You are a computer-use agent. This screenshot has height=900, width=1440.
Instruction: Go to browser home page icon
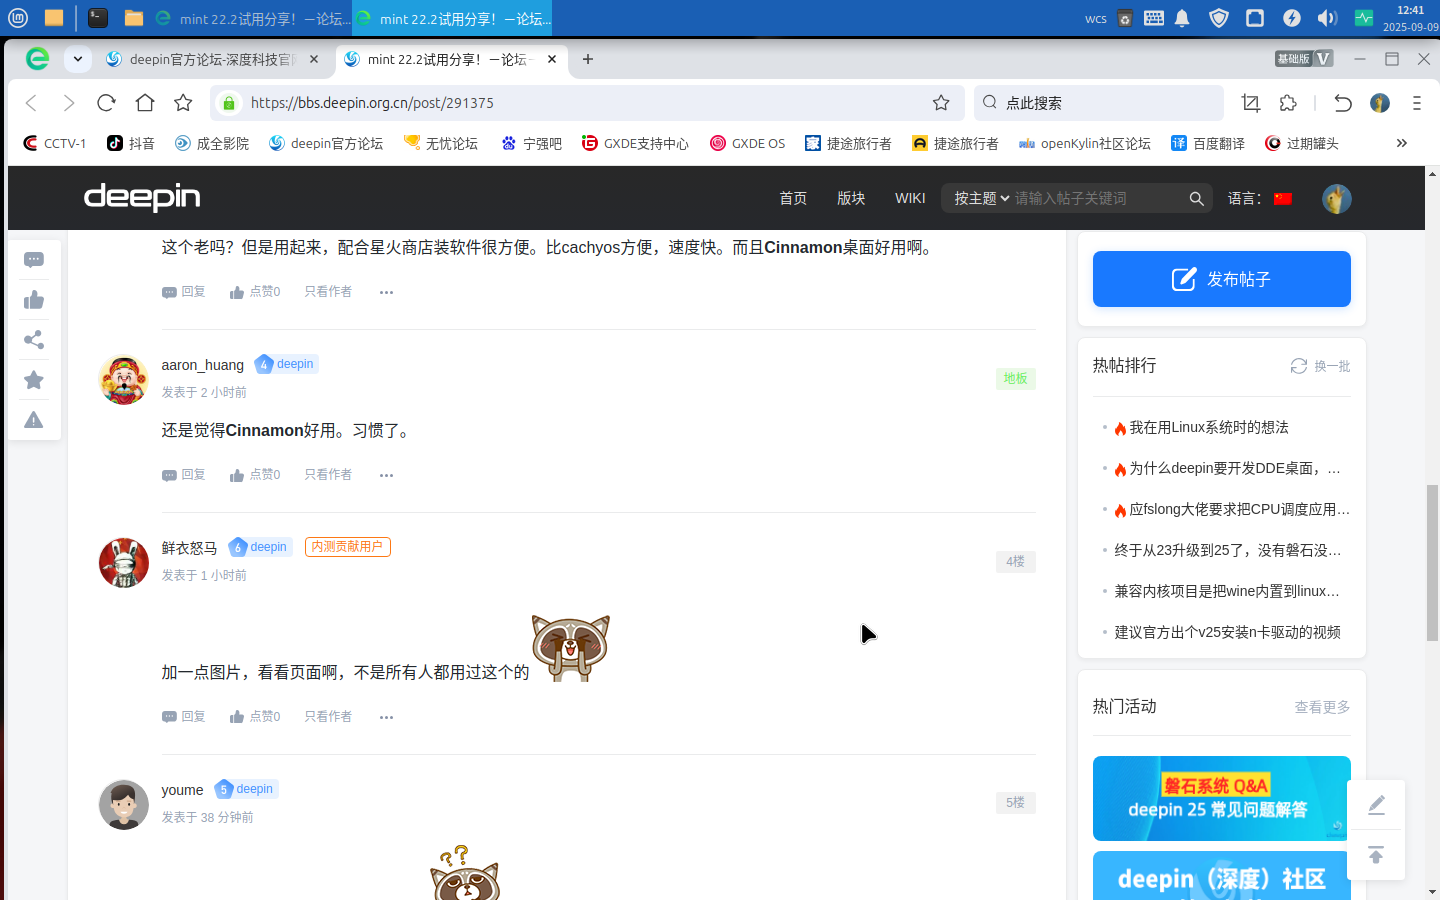(x=145, y=103)
